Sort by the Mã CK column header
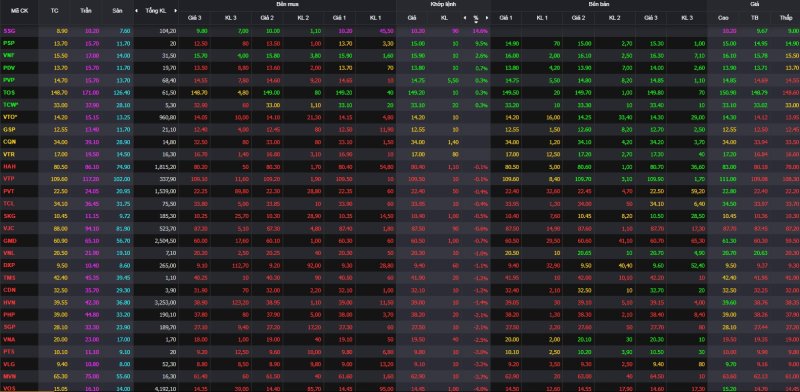Image resolution: width=800 pixels, height=392 pixels. [x=19, y=11]
